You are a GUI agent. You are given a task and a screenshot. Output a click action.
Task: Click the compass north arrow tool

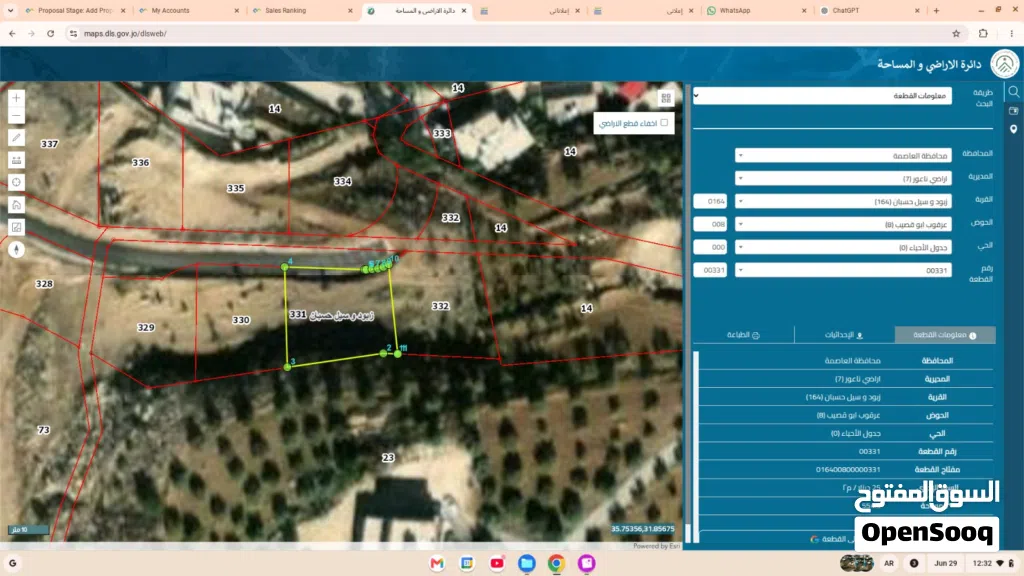16,249
